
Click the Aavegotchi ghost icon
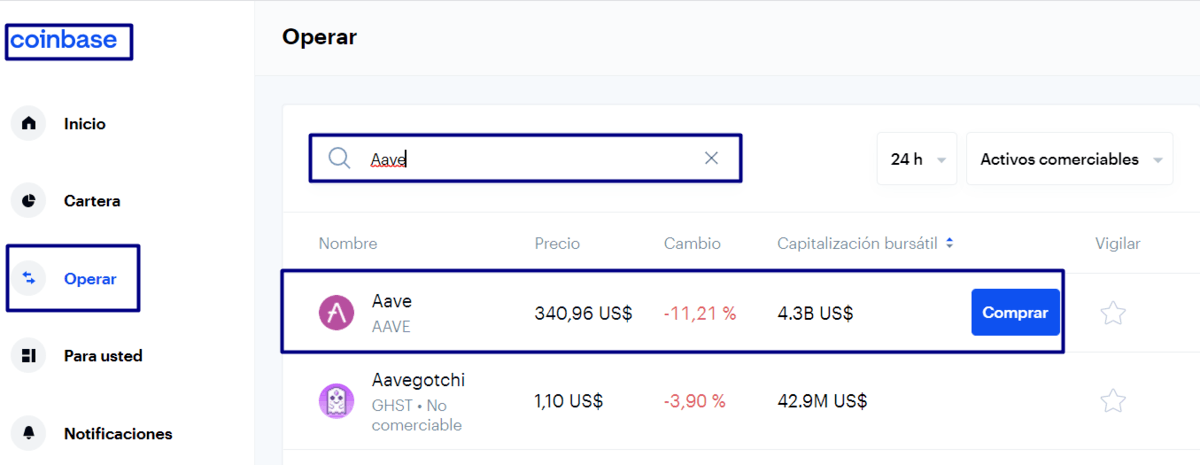click(x=336, y=401)
